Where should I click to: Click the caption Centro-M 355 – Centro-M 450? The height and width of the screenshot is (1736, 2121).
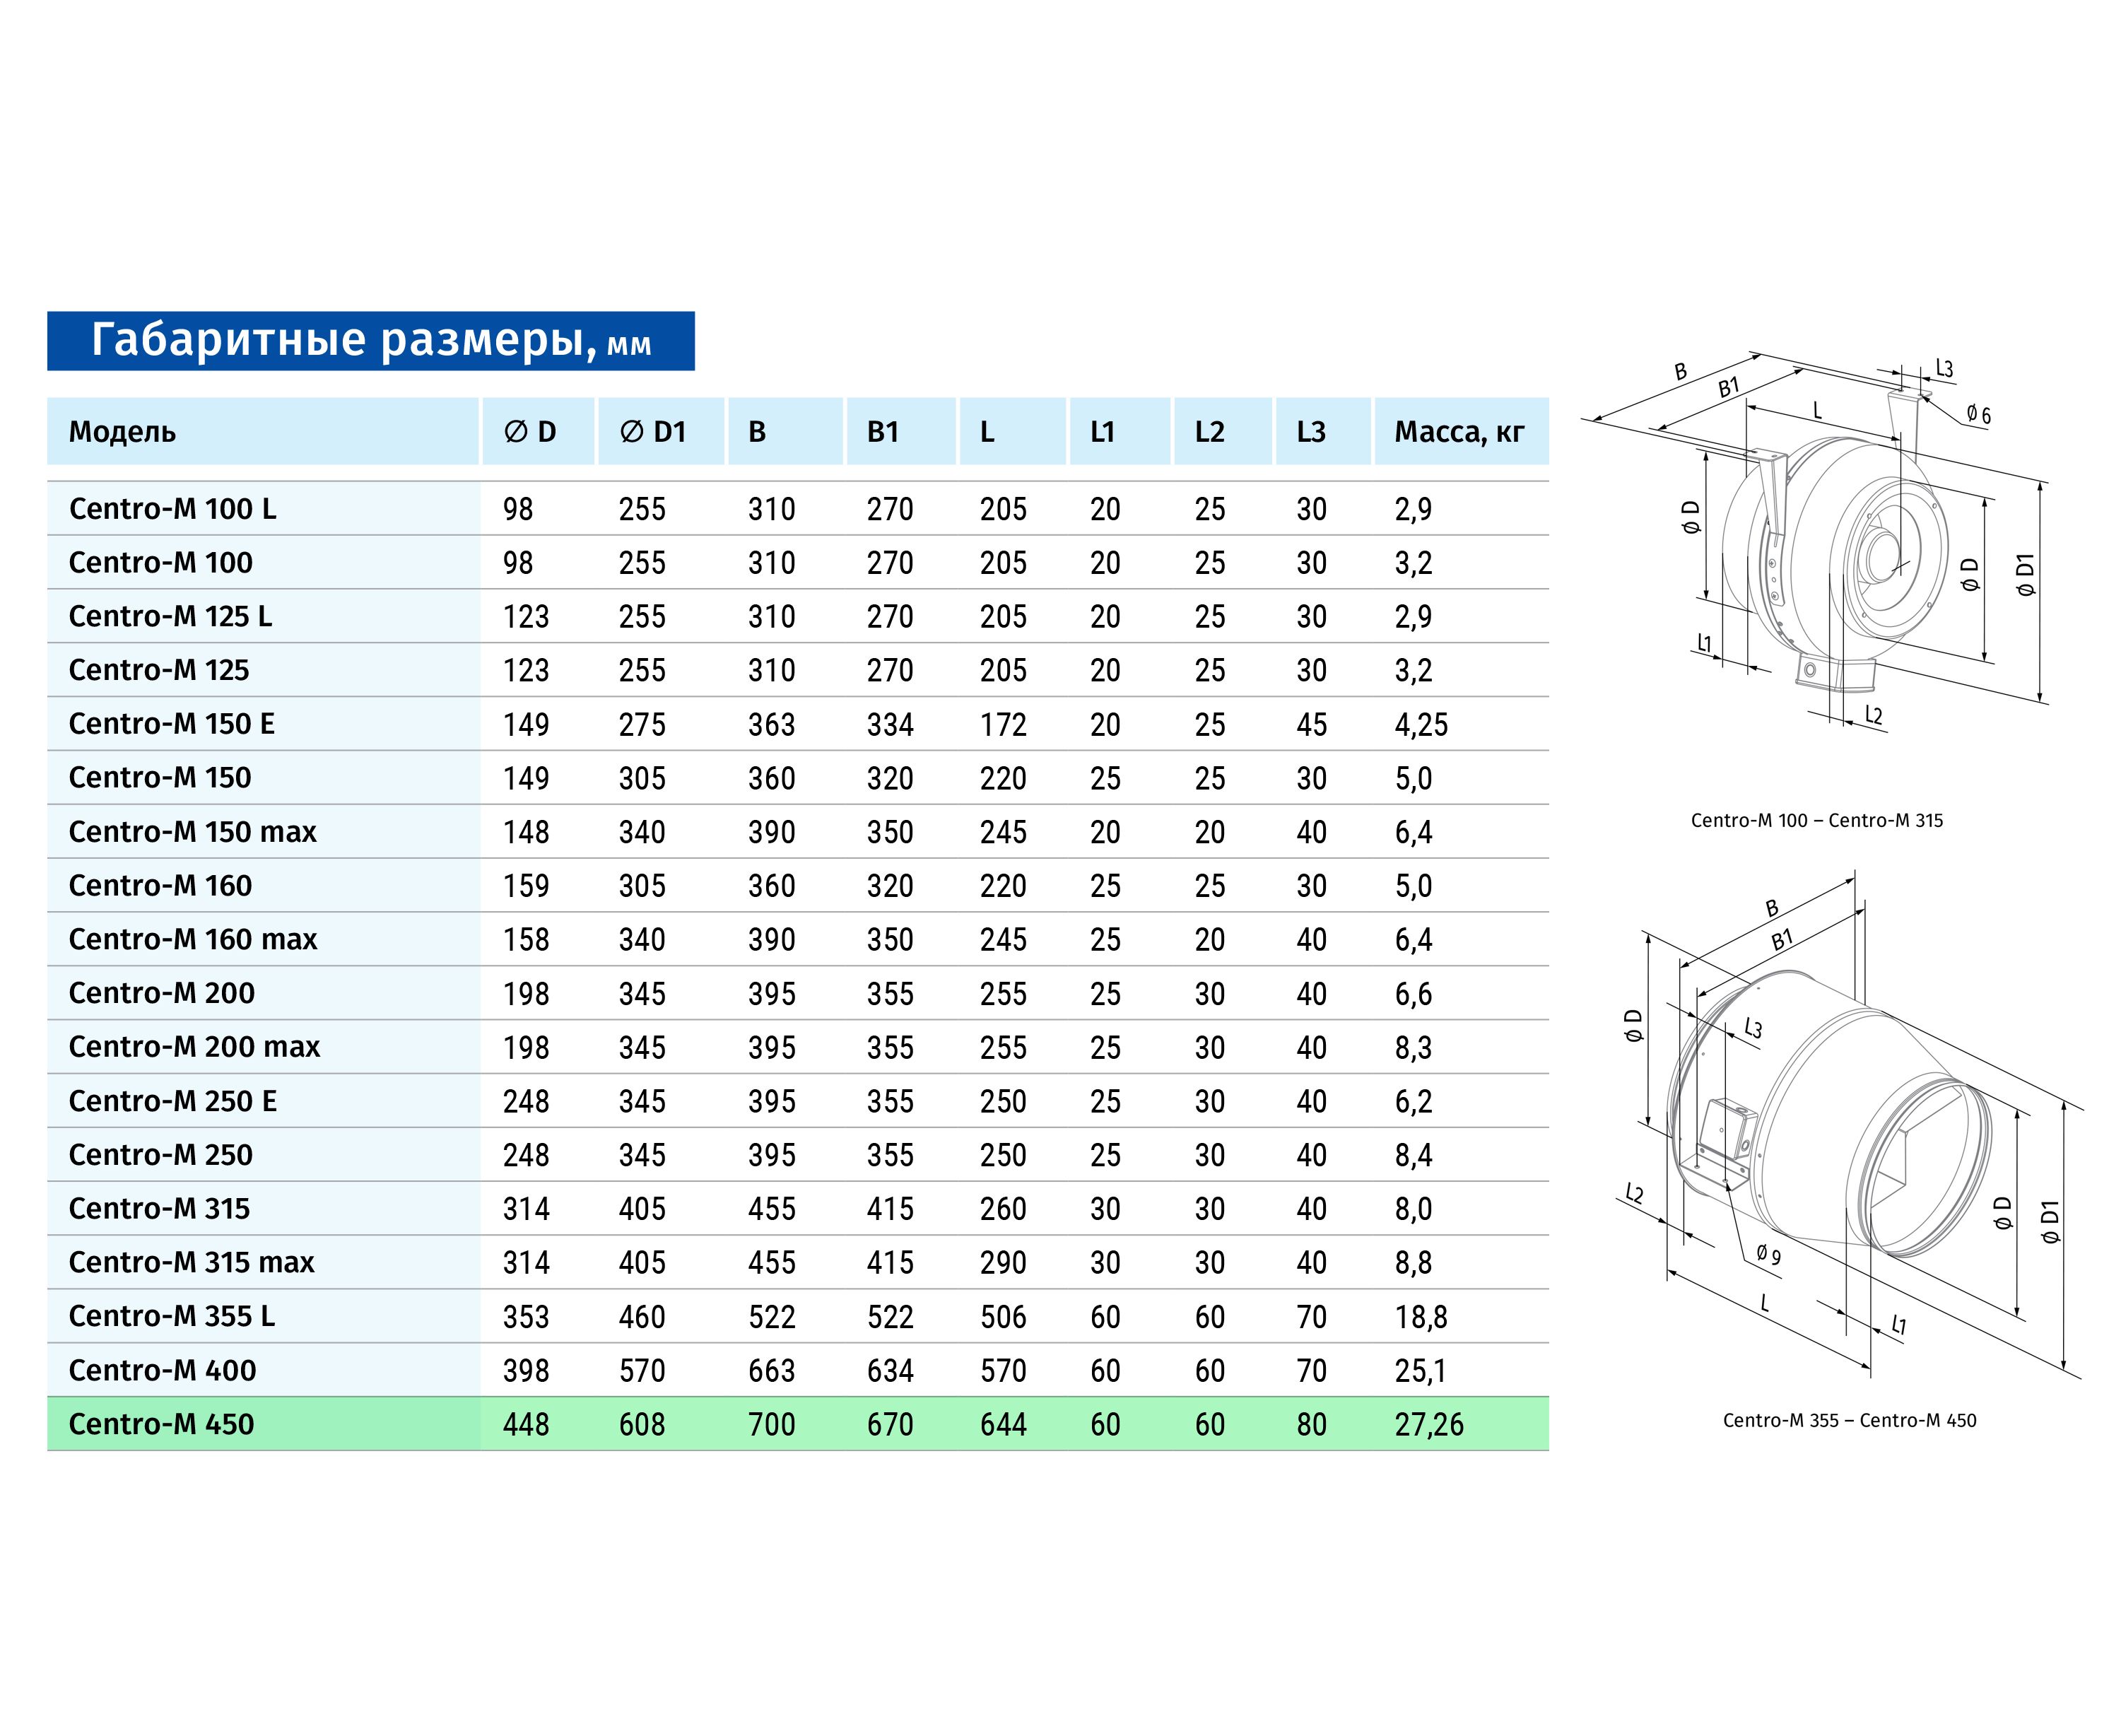point(1849,1420)
